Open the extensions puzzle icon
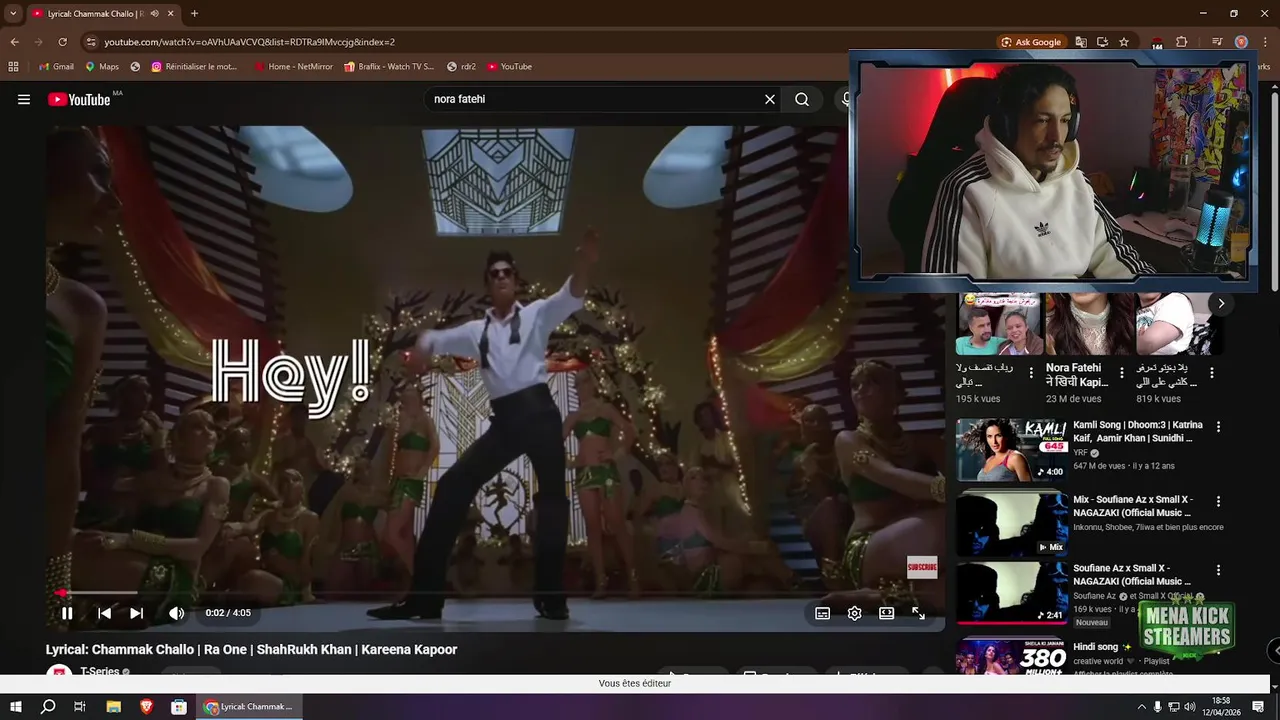Image resolution: width=1280 pixels, height=720 pixels. tap(1181, 42)
